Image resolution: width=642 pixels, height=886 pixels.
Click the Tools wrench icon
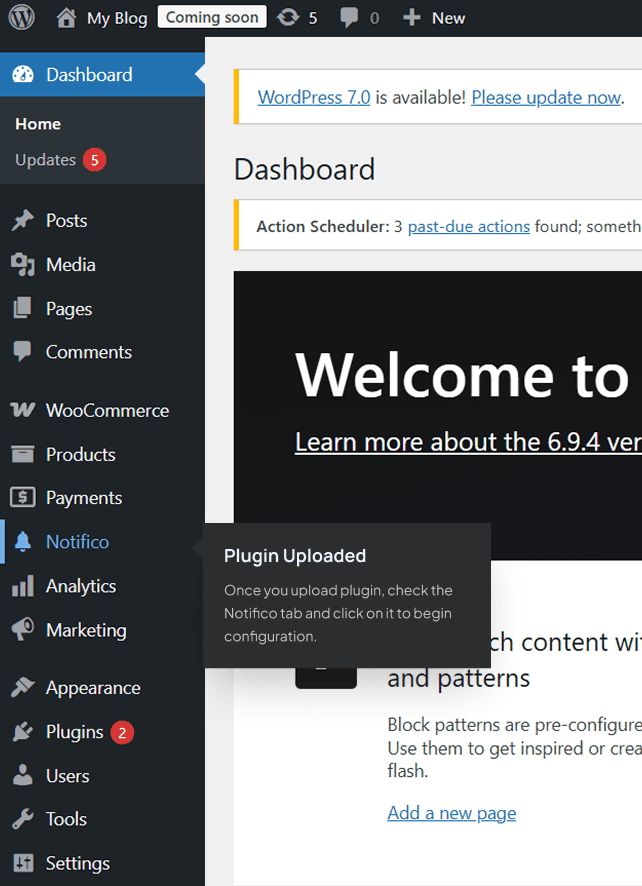[23, 819]
